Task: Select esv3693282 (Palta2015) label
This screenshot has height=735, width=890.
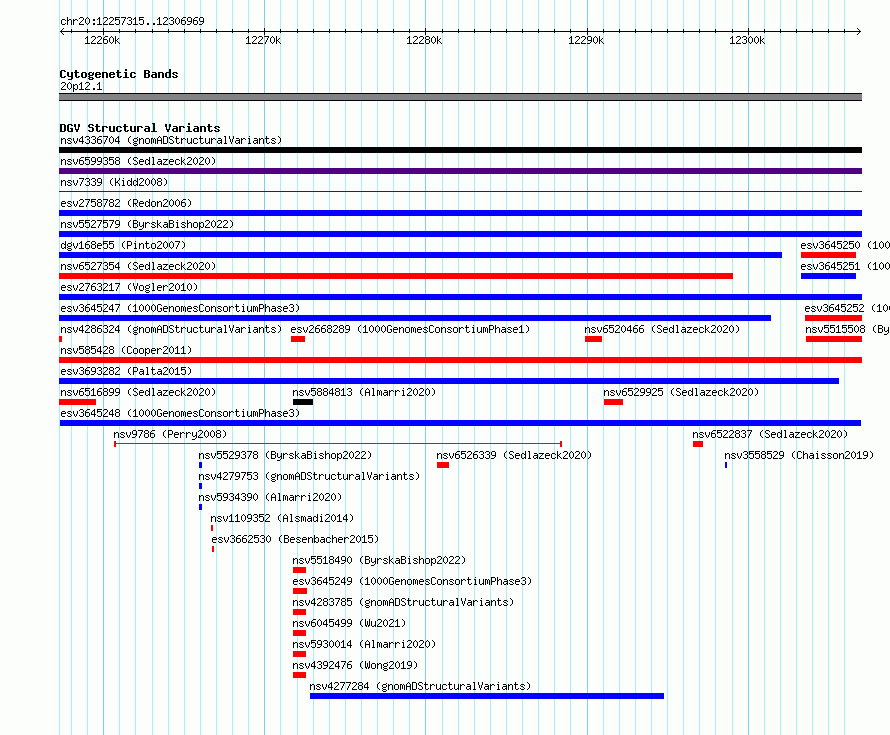Action: (x=126, y=371)
